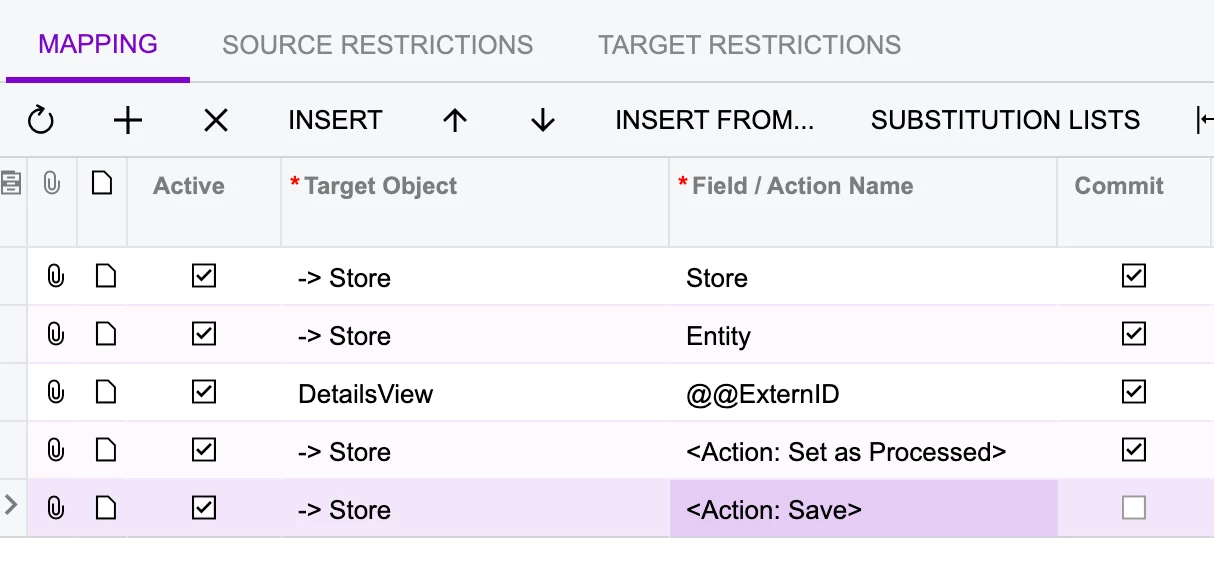Screen dimensions: 1214x578
Task: Move the row down with the down arrow
Action: 543,121
